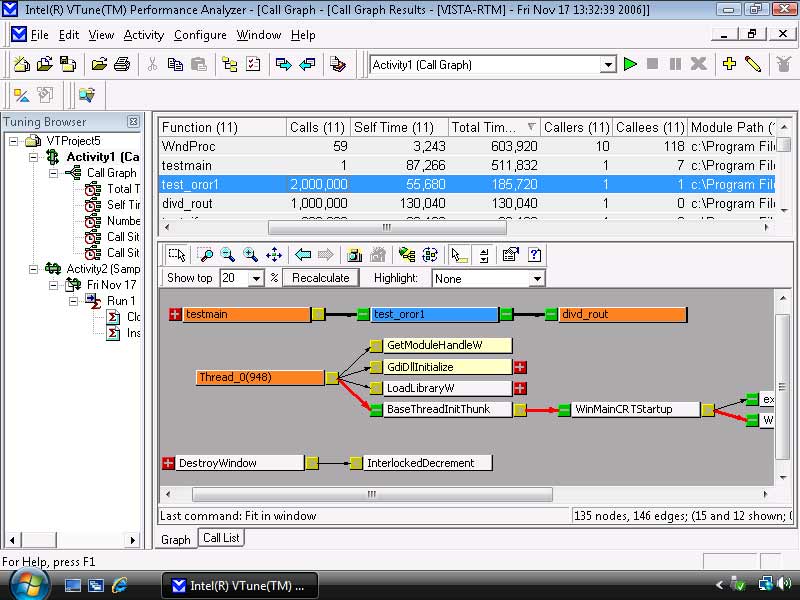Screen dimensions: 800x600
Task: Click the four-arrow fit in window icon
Action: (274, 254)
